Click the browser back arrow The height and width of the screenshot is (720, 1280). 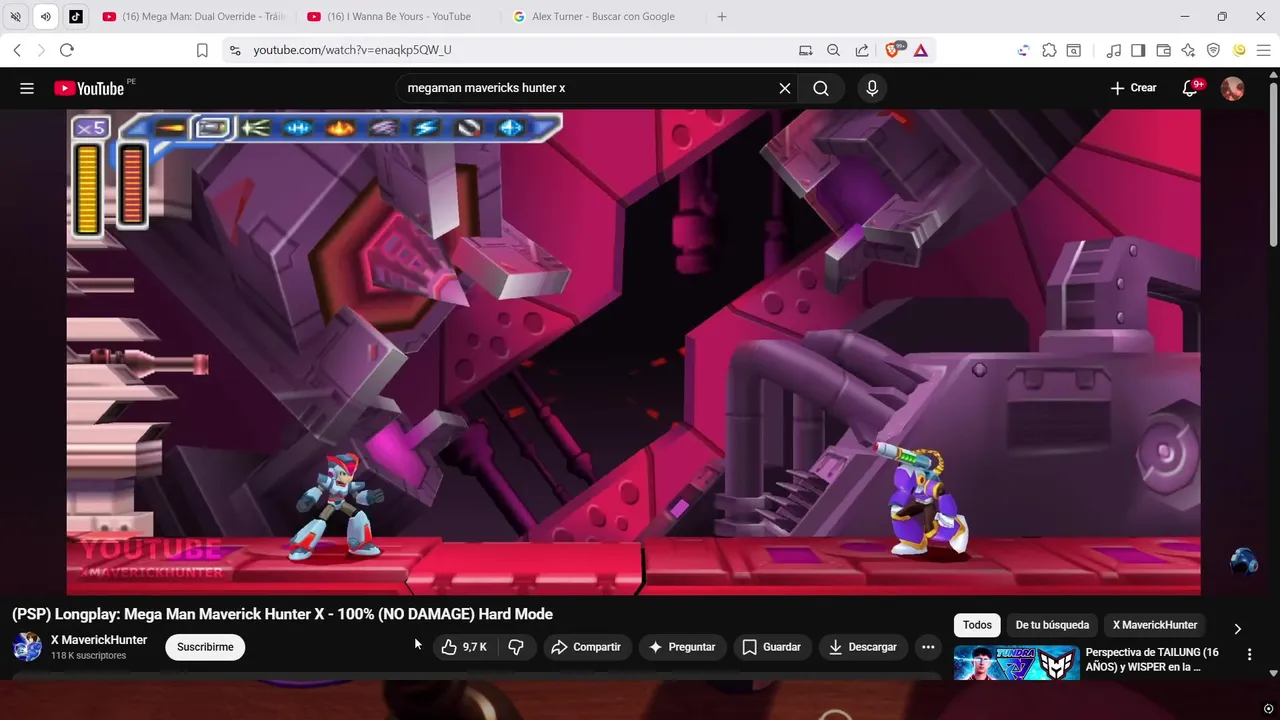17,50
